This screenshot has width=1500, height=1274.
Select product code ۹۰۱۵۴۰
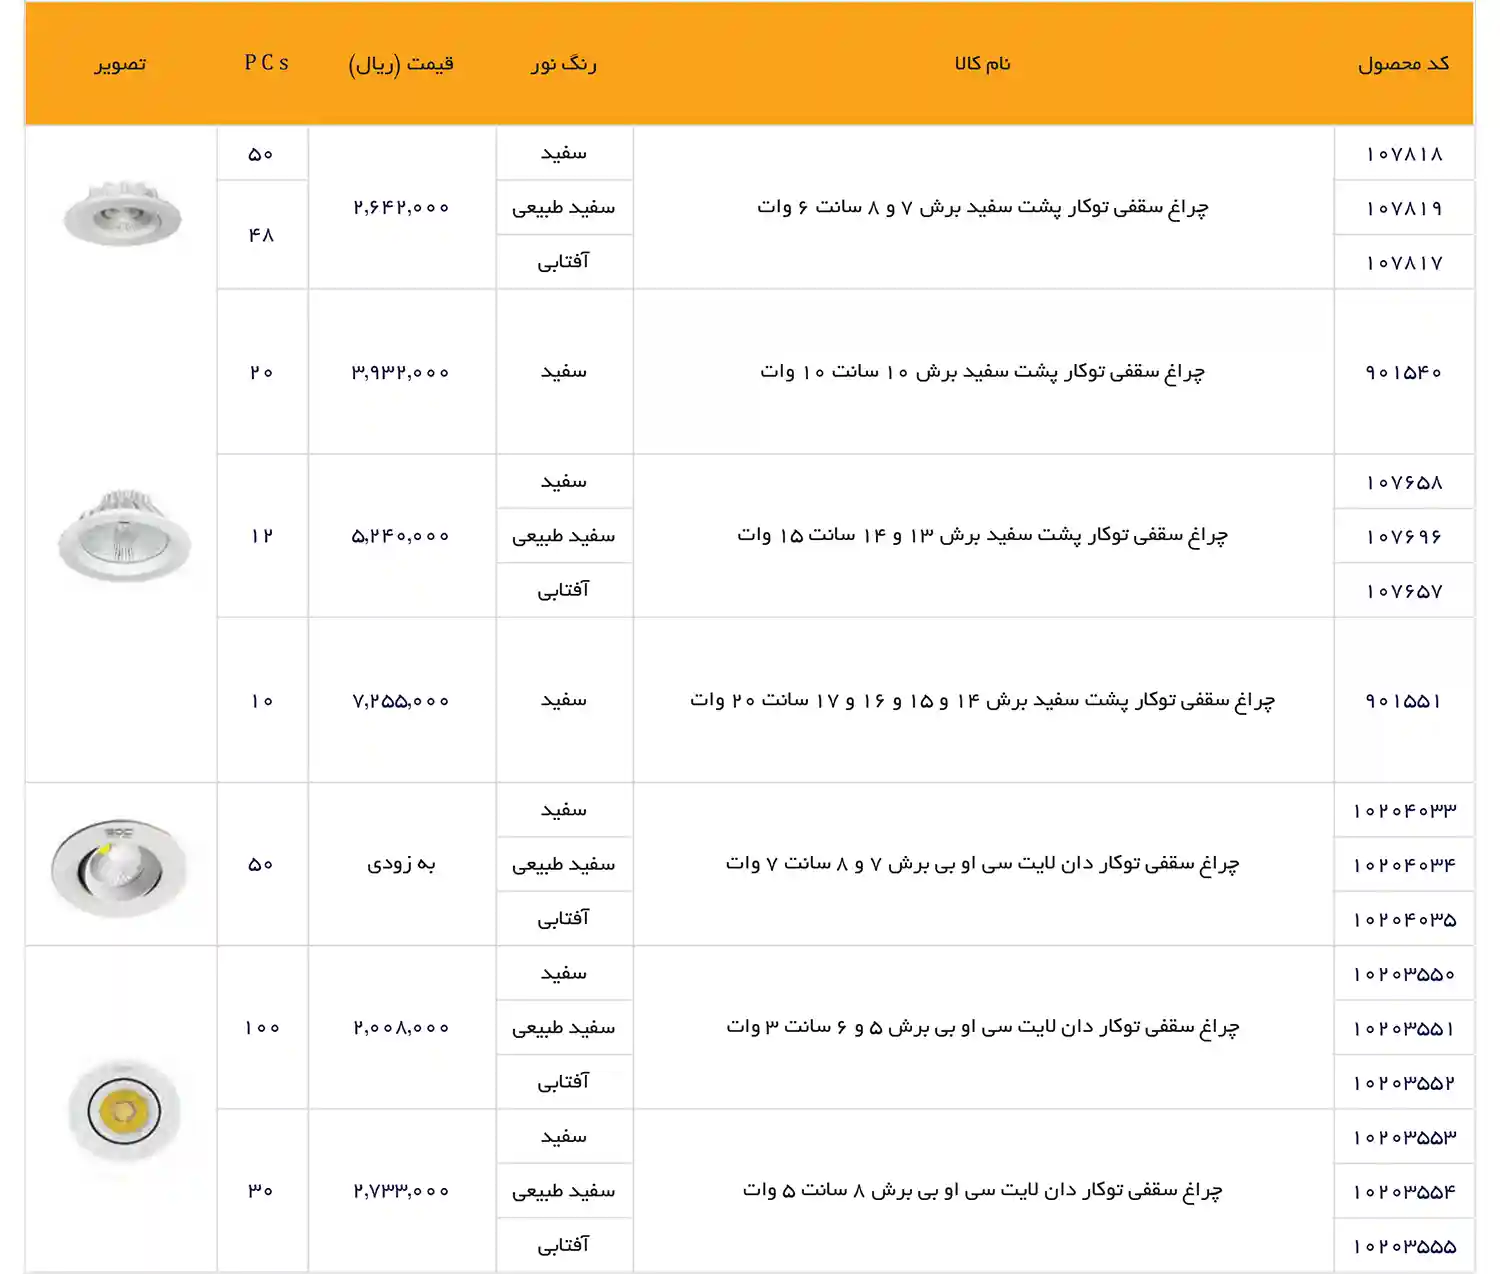[x=1404, y=370]
